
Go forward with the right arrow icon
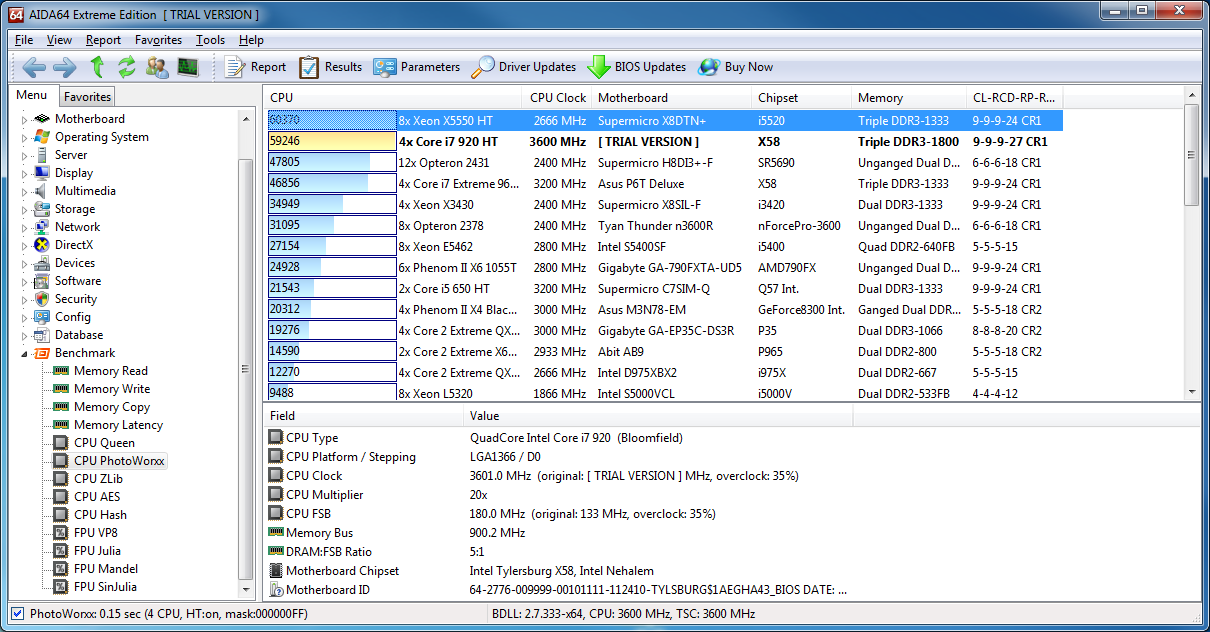(64, 67)
